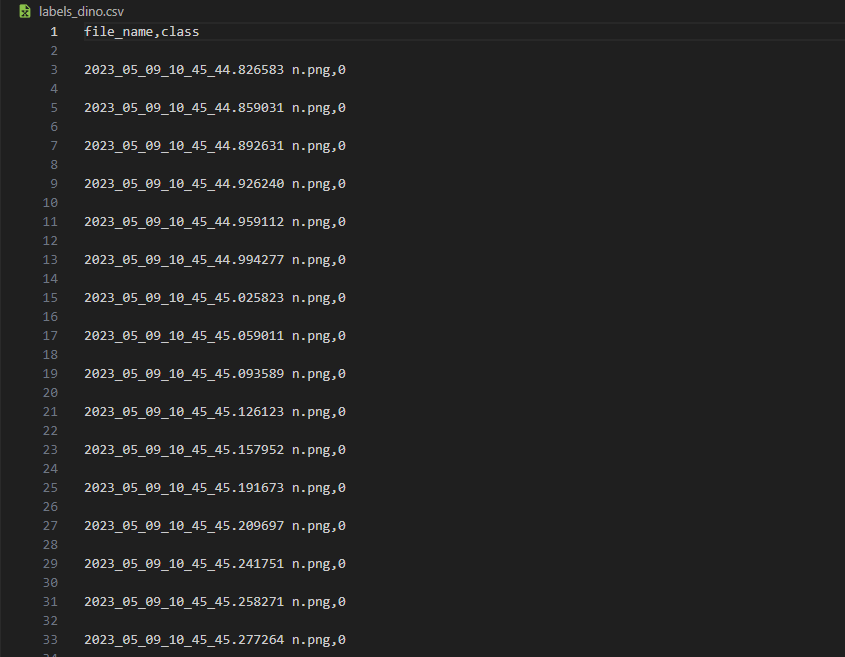Click the row containing 44.959112 n.png
Image resolution: width=845 pixels, height=657 pixels.
coord(215,222)
